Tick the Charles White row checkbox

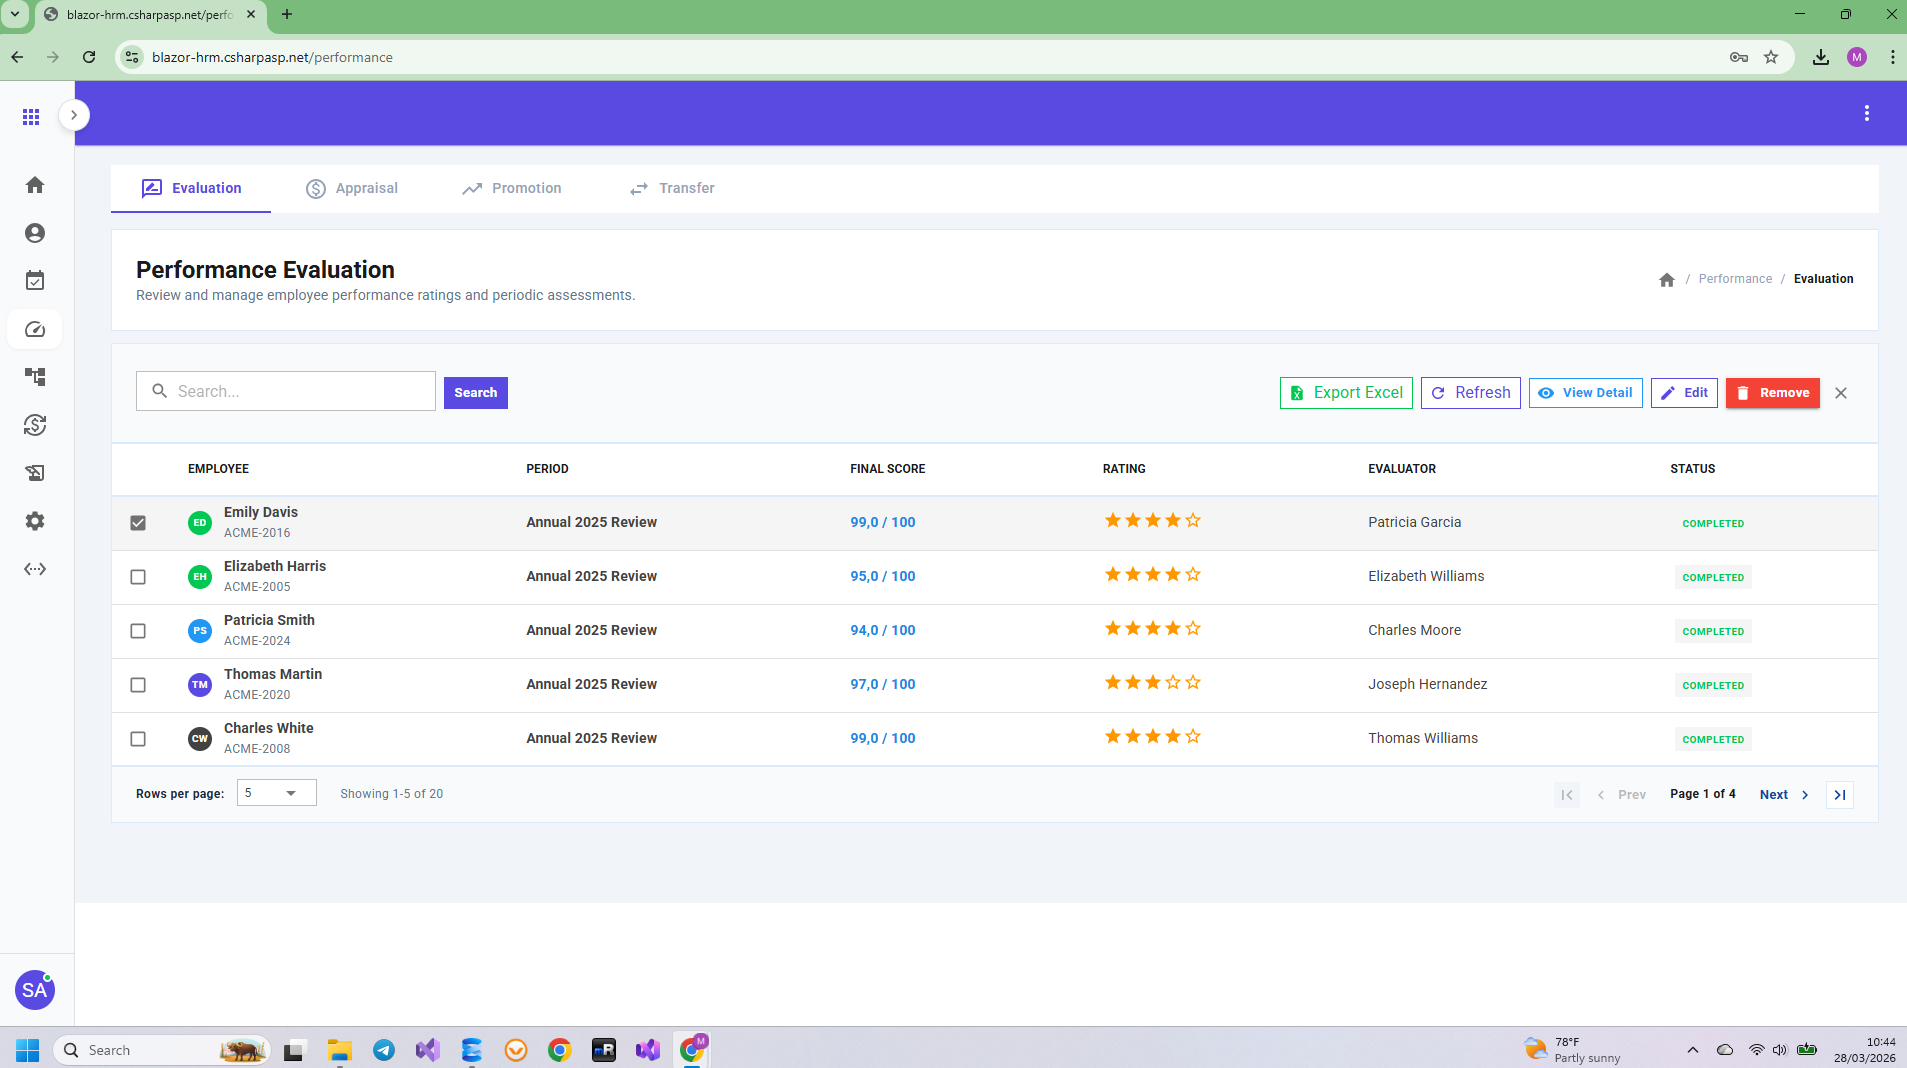(138, 739)
